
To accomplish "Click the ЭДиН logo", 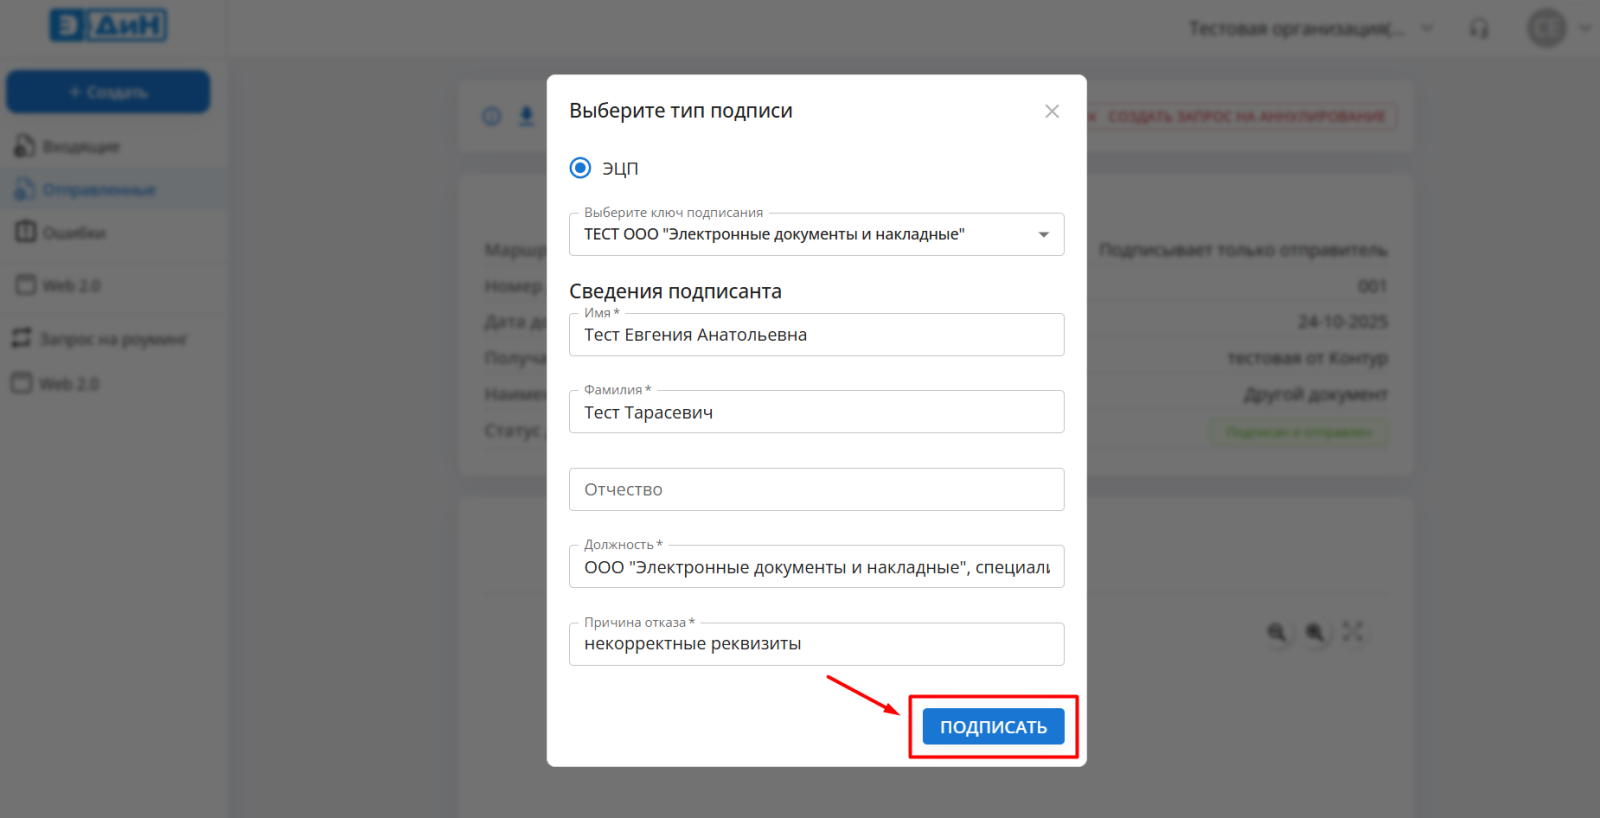I will (109, 26).
